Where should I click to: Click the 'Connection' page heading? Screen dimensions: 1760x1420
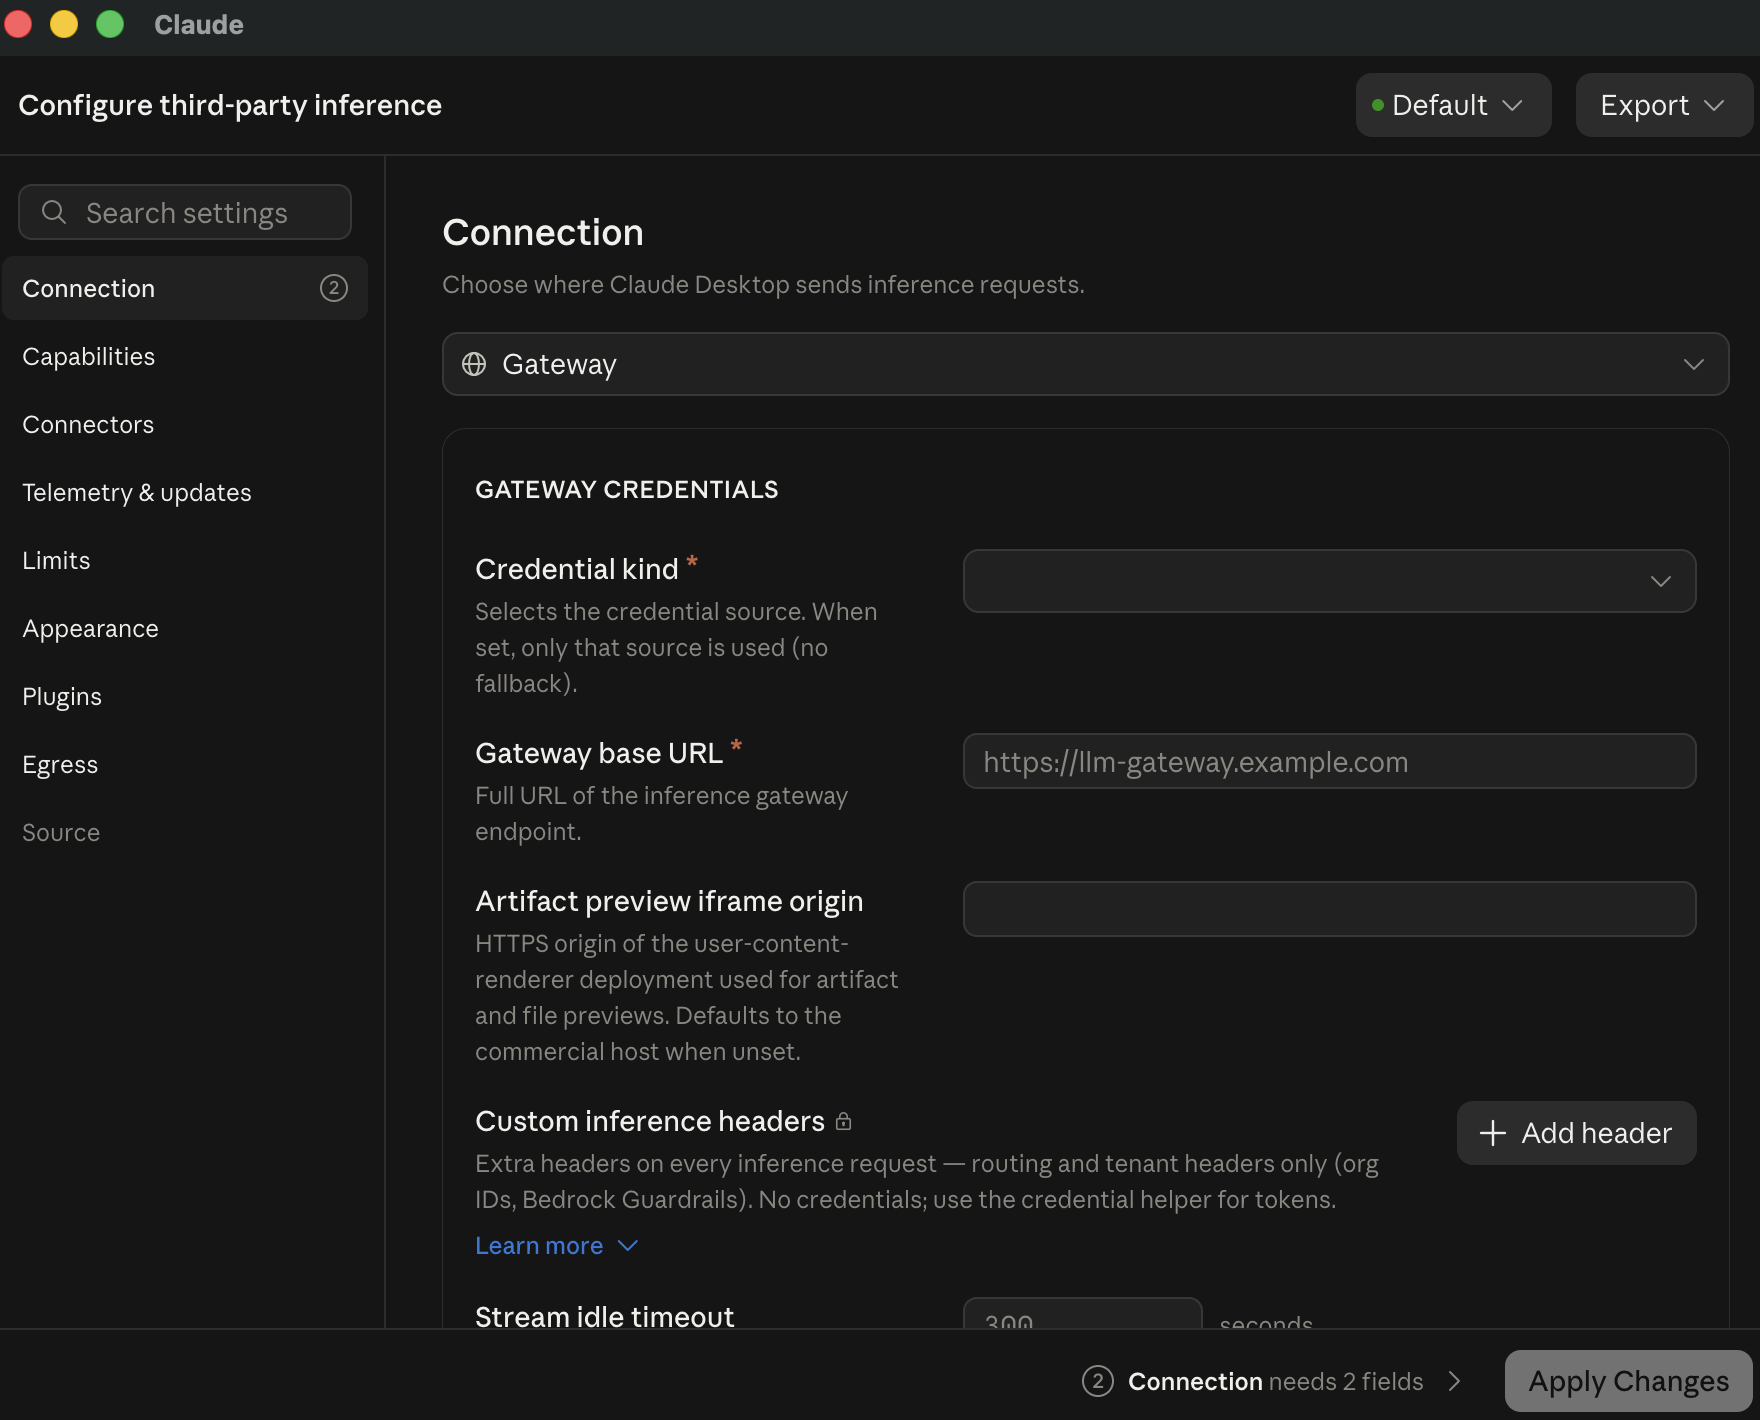click(543, 232)
